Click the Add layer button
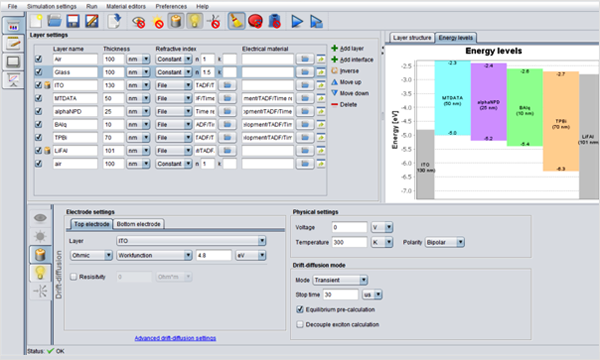This screenshot has height=360, width=600. (347, 48)
